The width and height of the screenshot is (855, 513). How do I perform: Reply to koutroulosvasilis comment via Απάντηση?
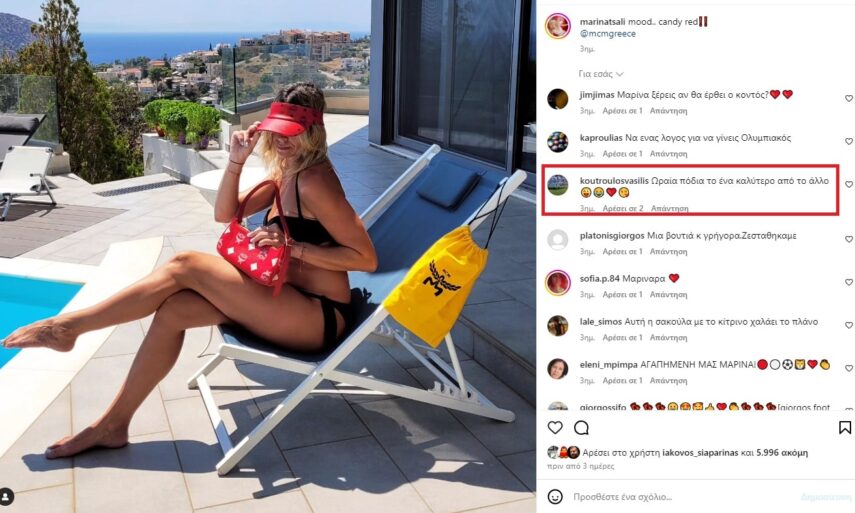[670, 208]
